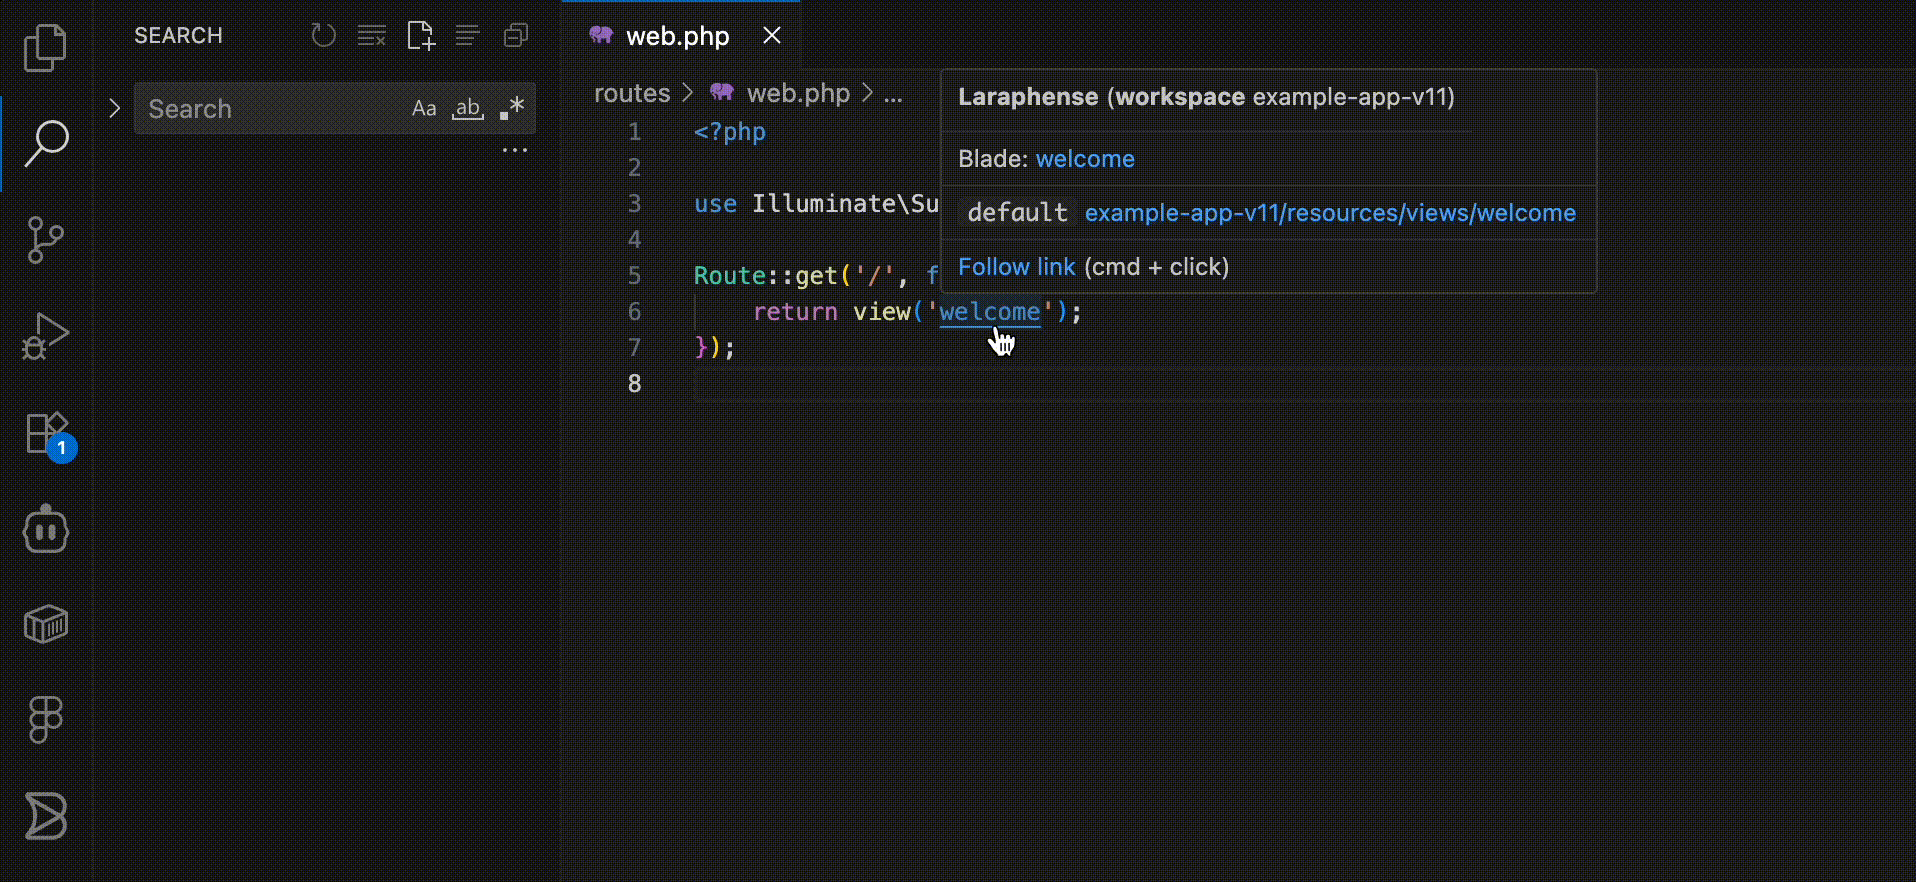1916x882 pixels.
Task: Open the robot face chat extension icon
Action: coord(45,528)
